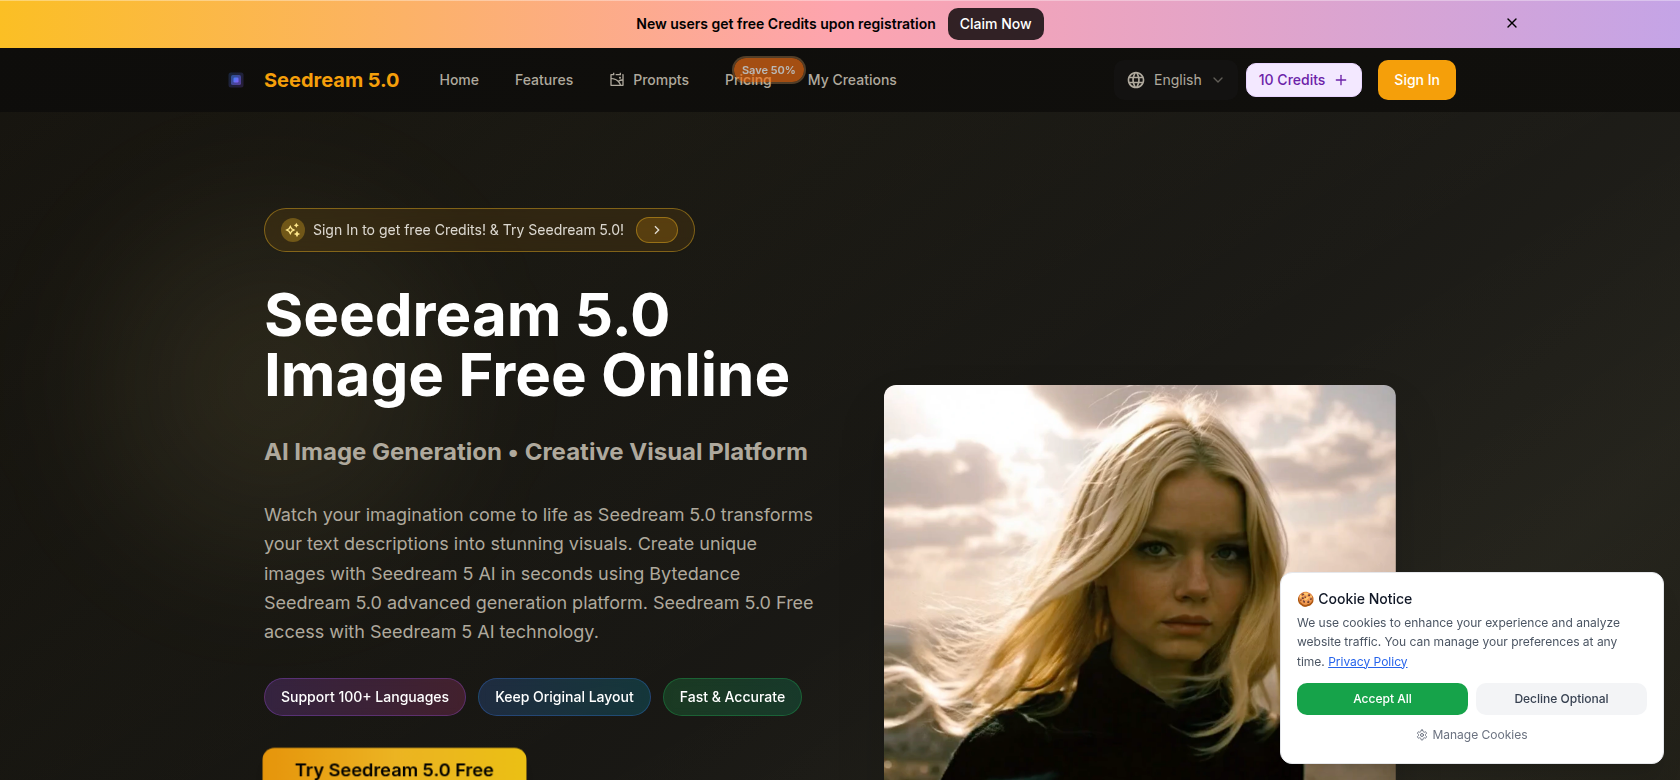Click the Keep Original Layout tag
Viewport: 1680px width, 780px height.
click(564, 697)
